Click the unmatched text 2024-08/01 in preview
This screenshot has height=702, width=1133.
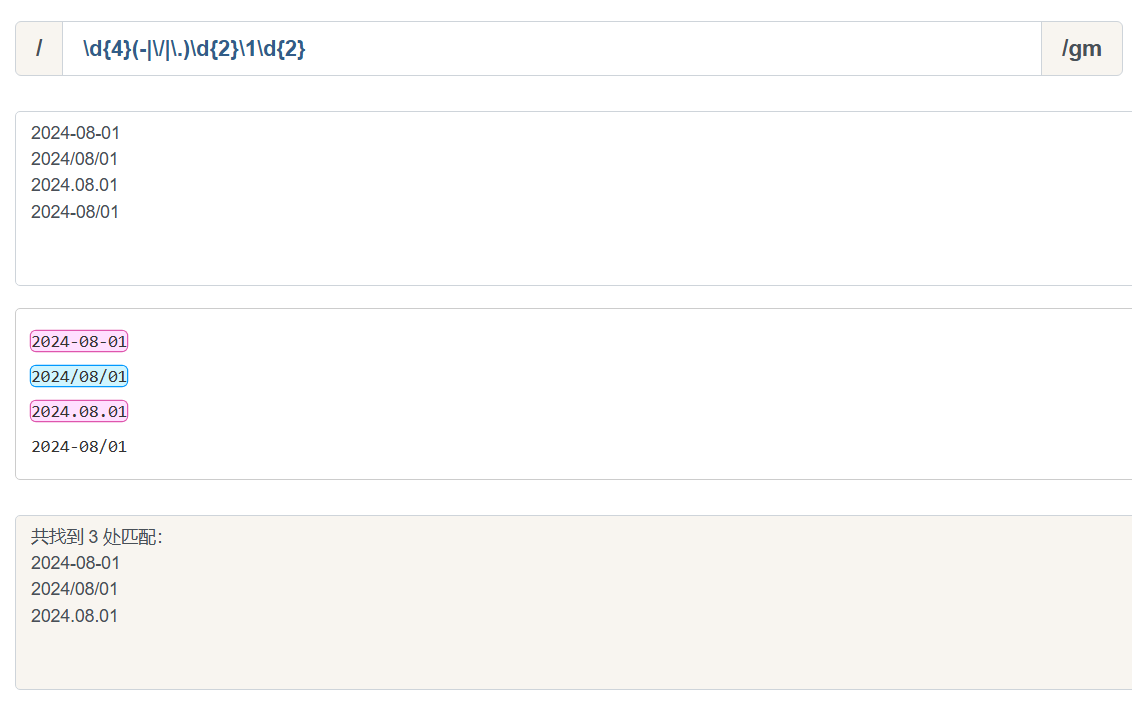pos(79,446)
